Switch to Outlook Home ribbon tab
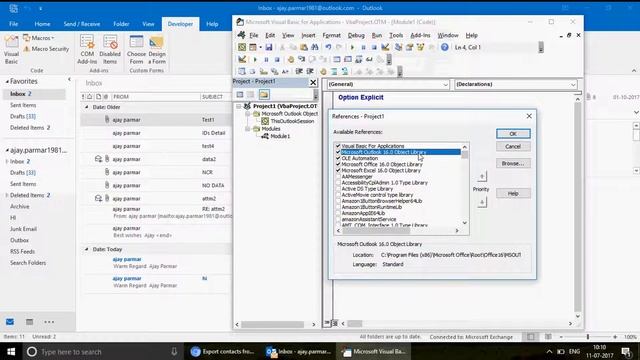 (x=42, y=24)
